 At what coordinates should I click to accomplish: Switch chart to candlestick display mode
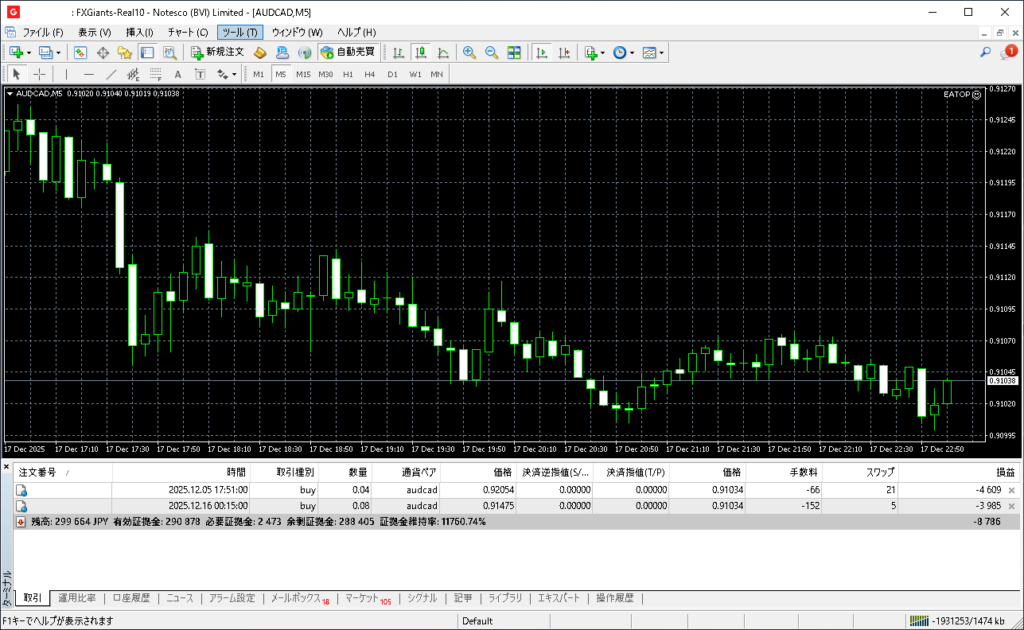pyautogui.click(x=420, y=52)
